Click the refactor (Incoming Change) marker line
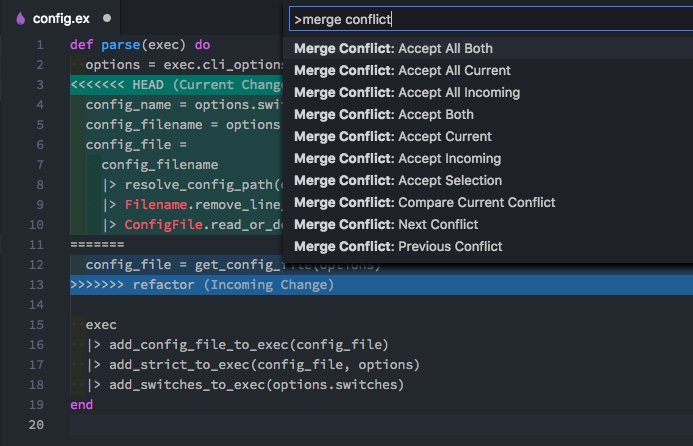Image resolution: width=693 pixels, height=446 pixels. [x=381, y=285]
